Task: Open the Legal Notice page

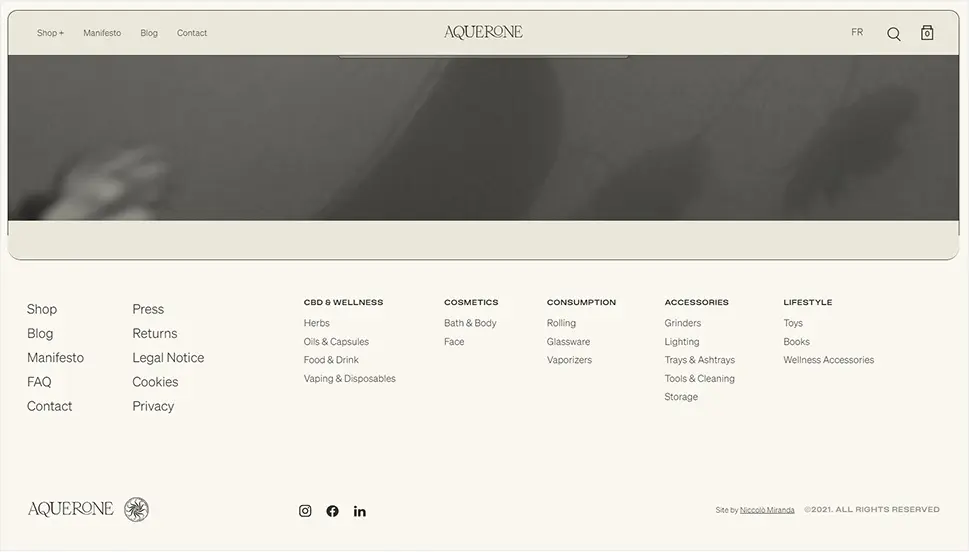Action: [168, 357]
